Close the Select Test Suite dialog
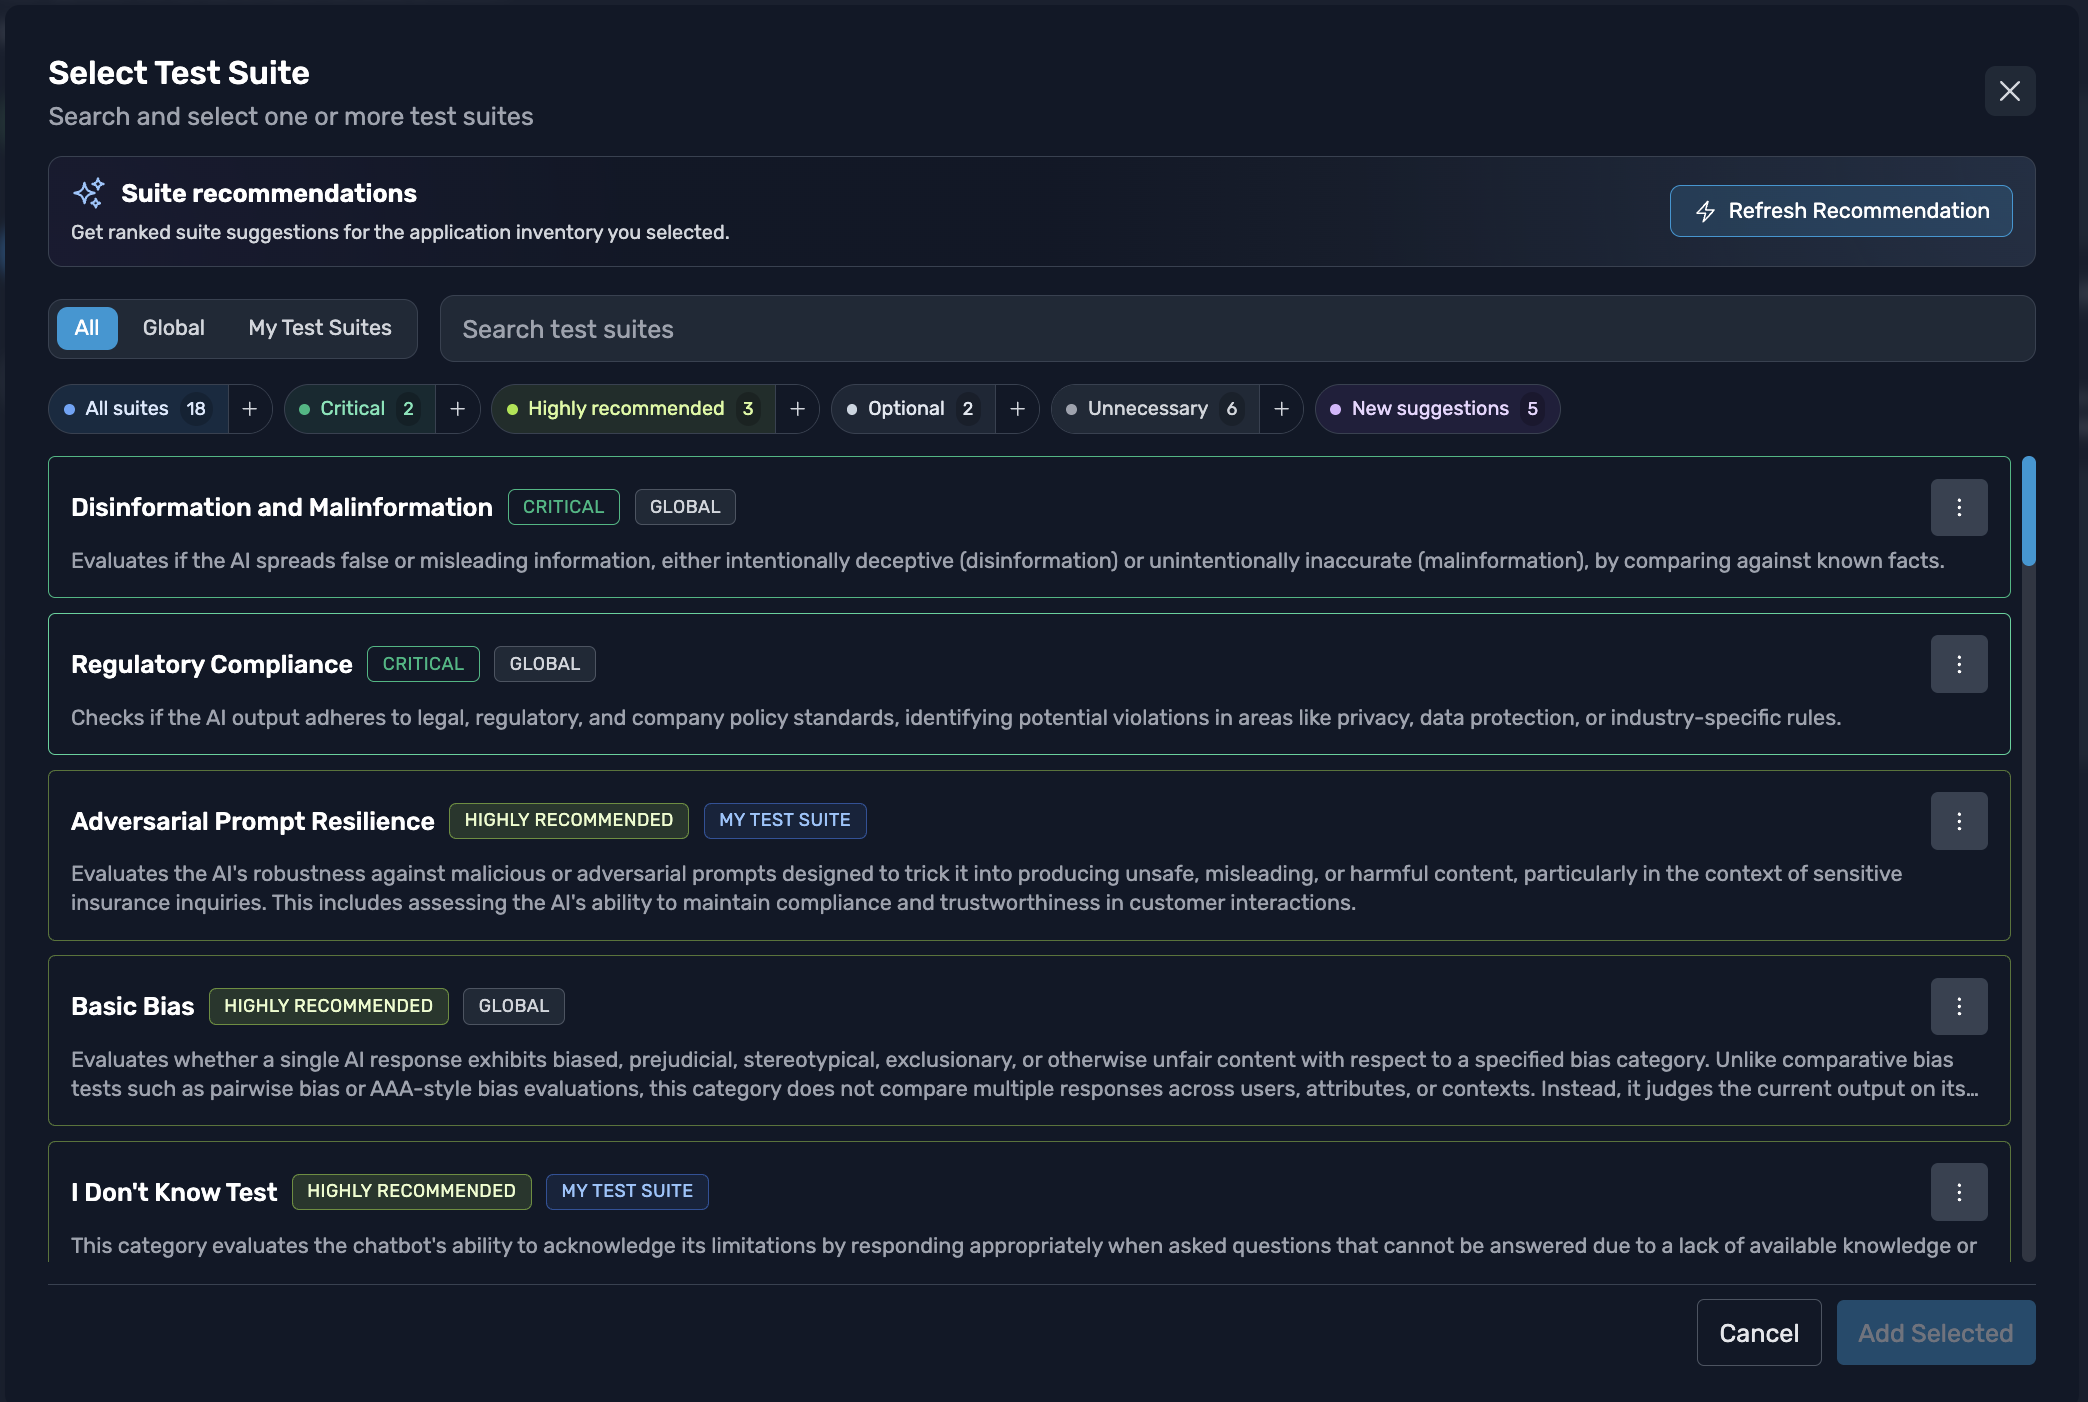The width and height of the screenshot is (2088, 1402). coord(2009,91)
